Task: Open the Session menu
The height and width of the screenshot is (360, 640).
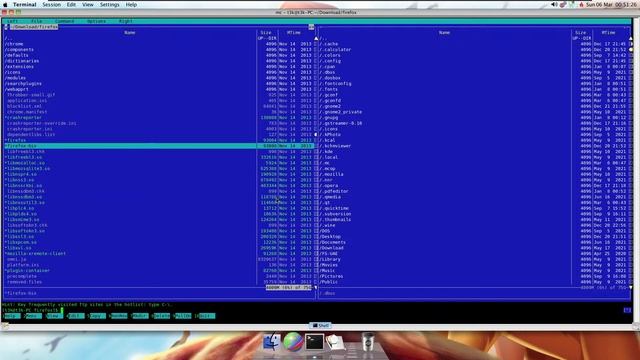Action: coord(51,4)
